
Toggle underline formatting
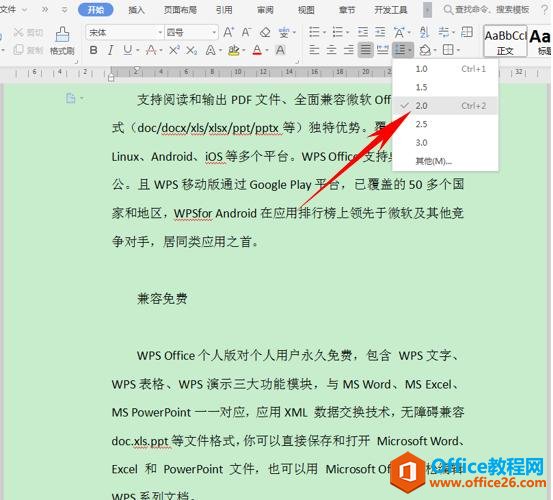pyautogui.click(x=127, y=50)
